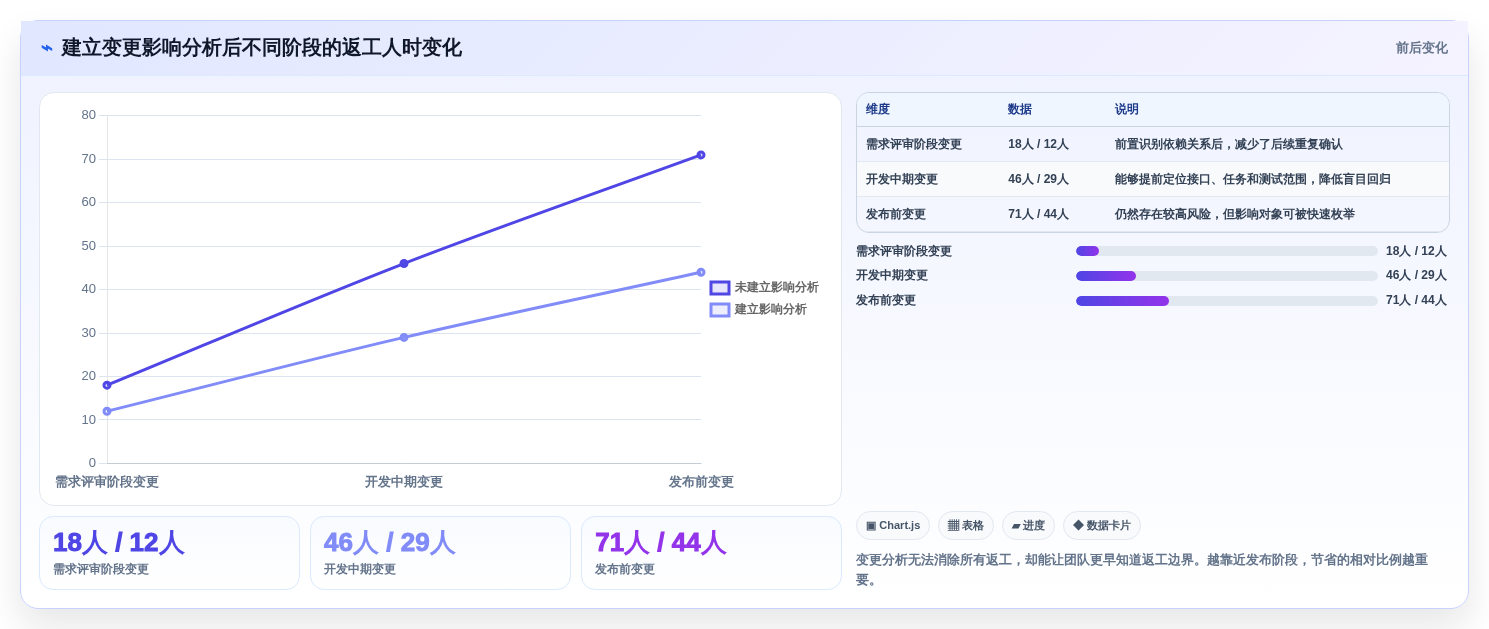Click the Chart.js tag chip
The width and height of the screenshot is (1489, 629).
[x=893, y=526]
